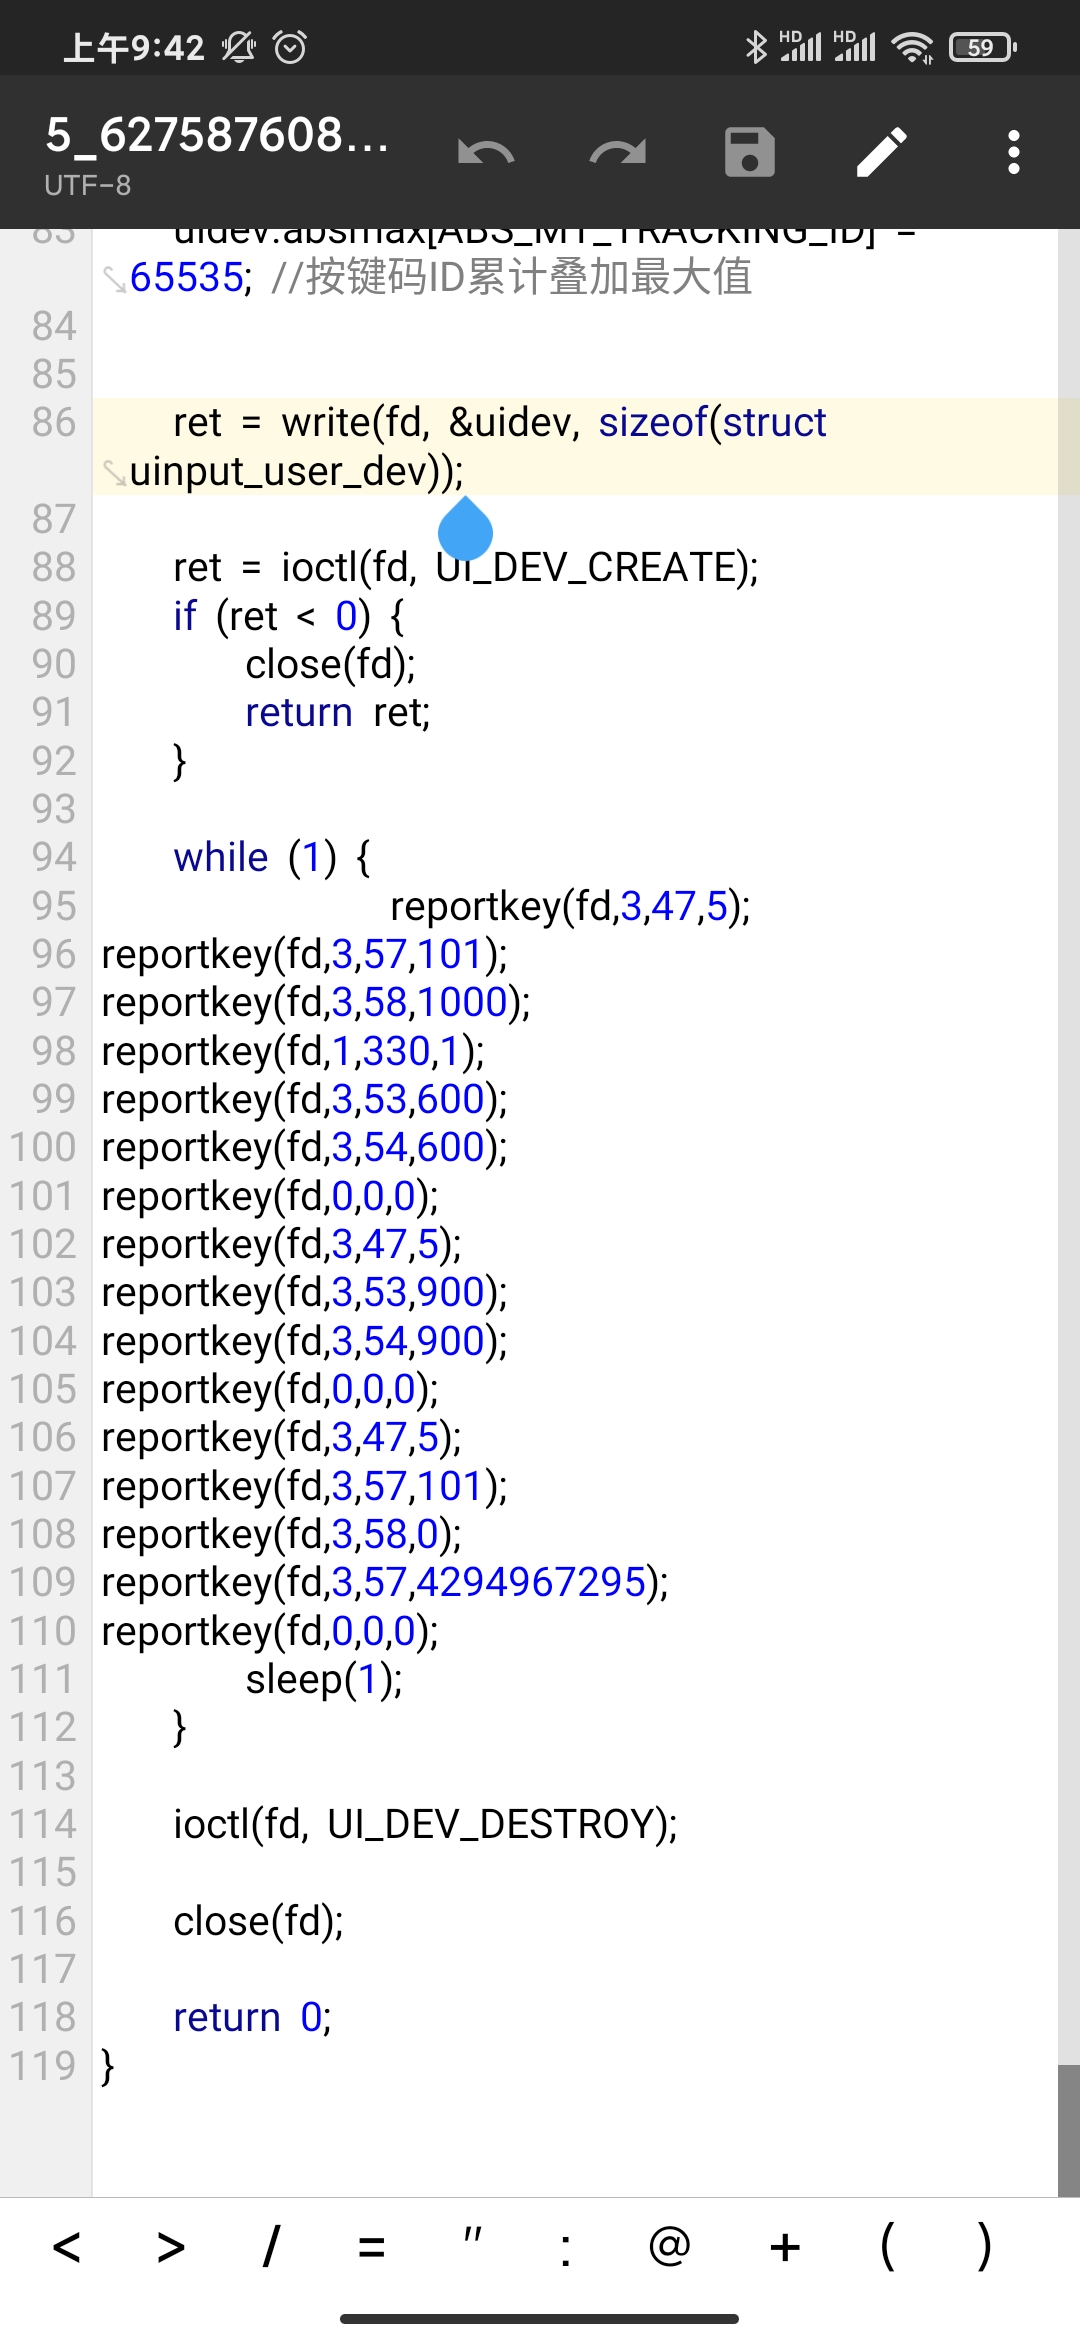Toggle edit mode with pencil icon
1080x2340 pixels.
click(882, 153)
